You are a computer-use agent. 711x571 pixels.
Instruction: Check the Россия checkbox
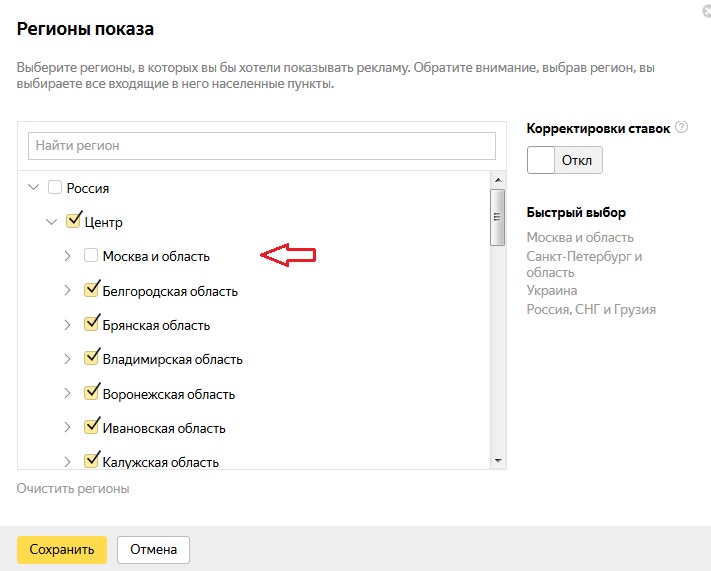(55, 187)
